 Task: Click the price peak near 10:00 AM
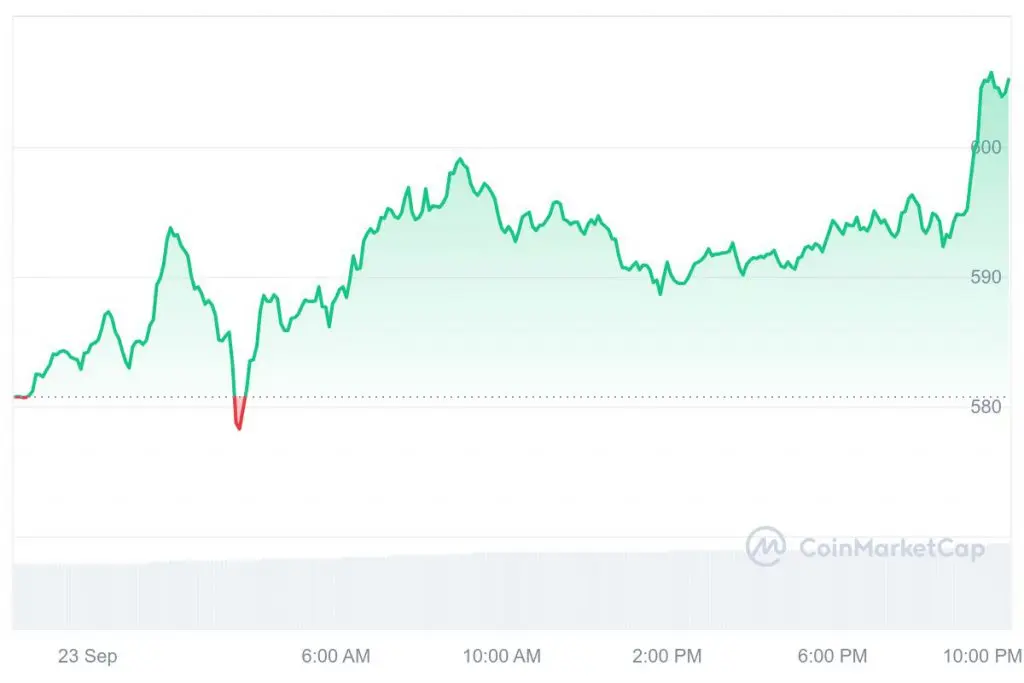[460, 159]
